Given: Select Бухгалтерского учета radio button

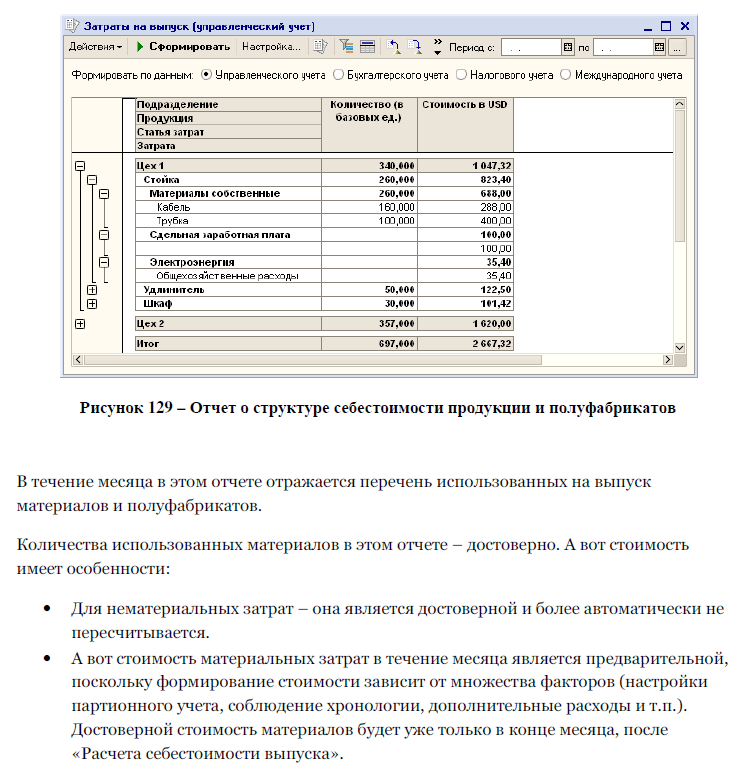Looking at the screenshot, I should 338,75.
